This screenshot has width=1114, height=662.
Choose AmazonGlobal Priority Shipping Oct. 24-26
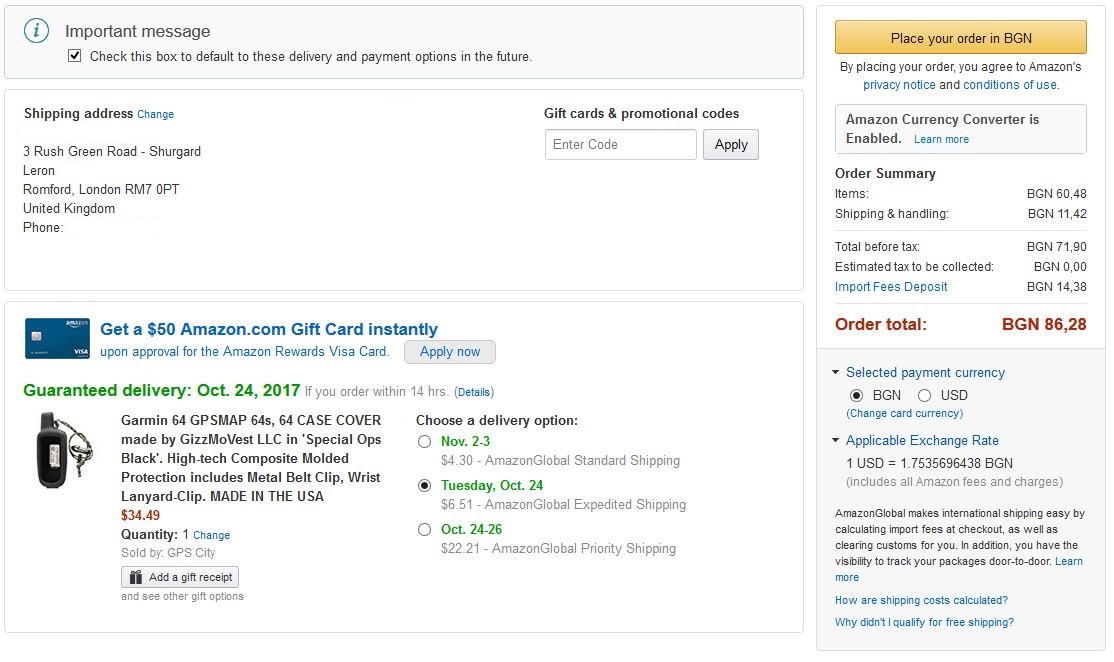click(x=425, y=529)
